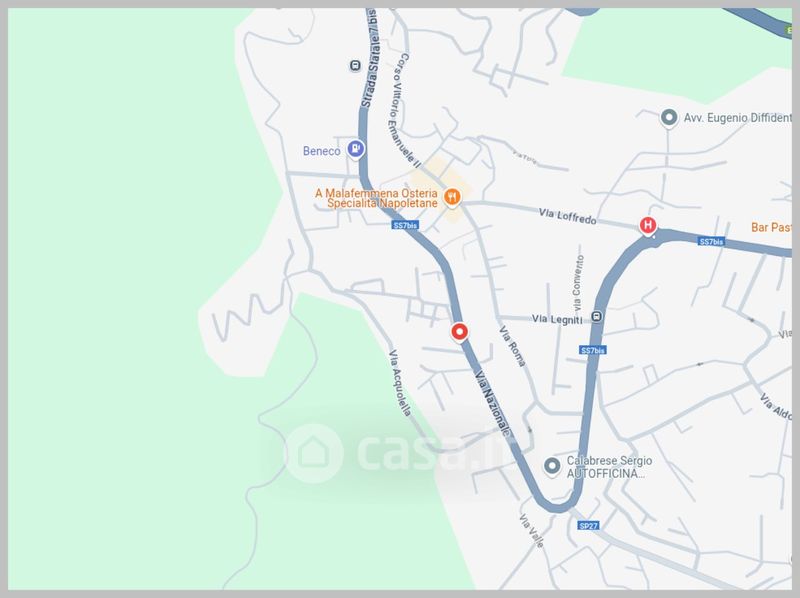
Task: Click the Via Acquolella street label
Action: [400, 383]
